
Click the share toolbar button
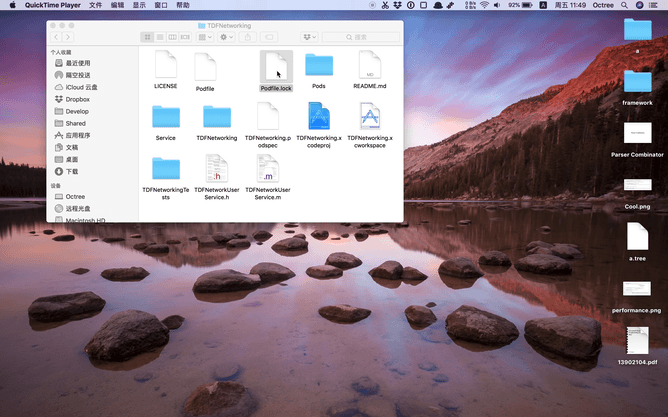click(248, 37)
